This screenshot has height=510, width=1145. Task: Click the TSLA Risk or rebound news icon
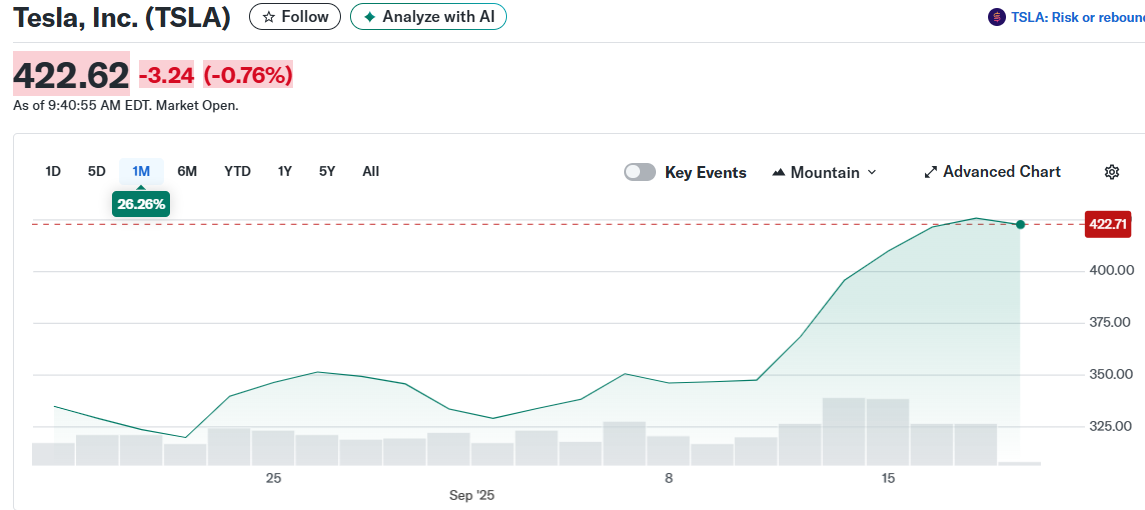(996, 18)
